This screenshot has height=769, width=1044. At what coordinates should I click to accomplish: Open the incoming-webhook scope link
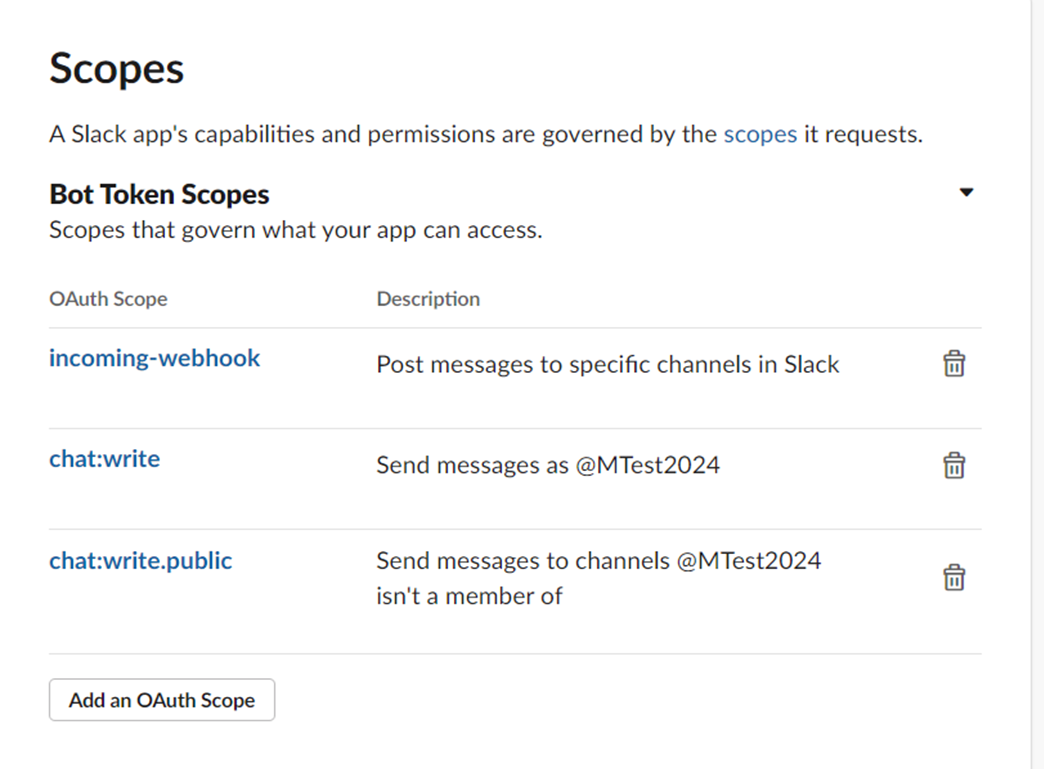(154, 358)
